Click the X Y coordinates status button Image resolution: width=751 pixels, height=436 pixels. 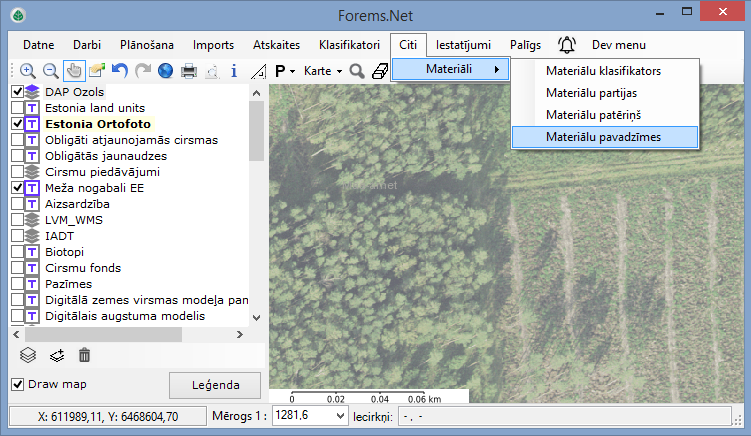coord(106,415)
